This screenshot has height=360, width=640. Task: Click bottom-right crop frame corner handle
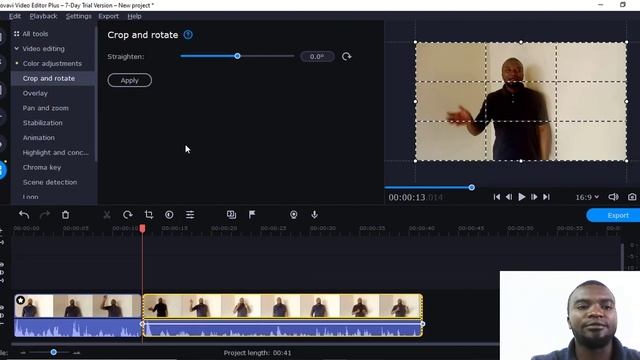click(627, 161)
